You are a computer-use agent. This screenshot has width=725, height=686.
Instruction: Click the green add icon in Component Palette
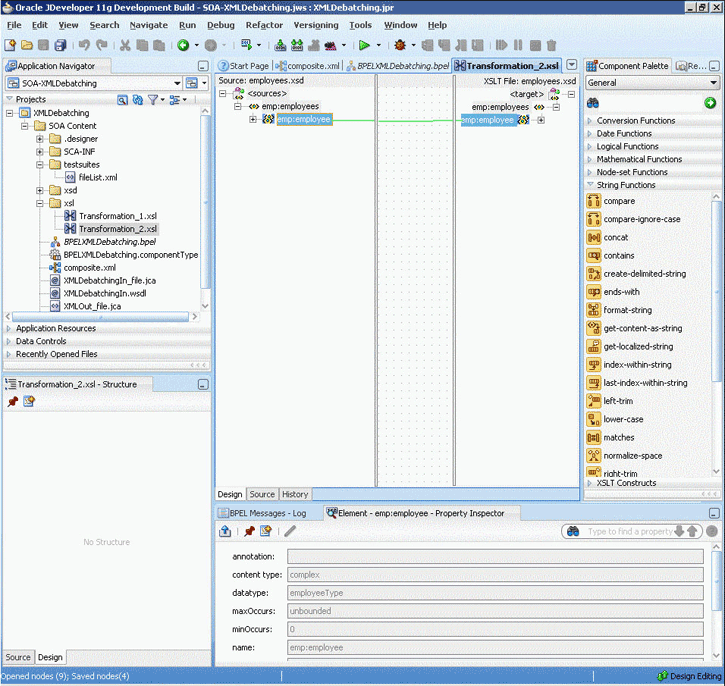710,103
